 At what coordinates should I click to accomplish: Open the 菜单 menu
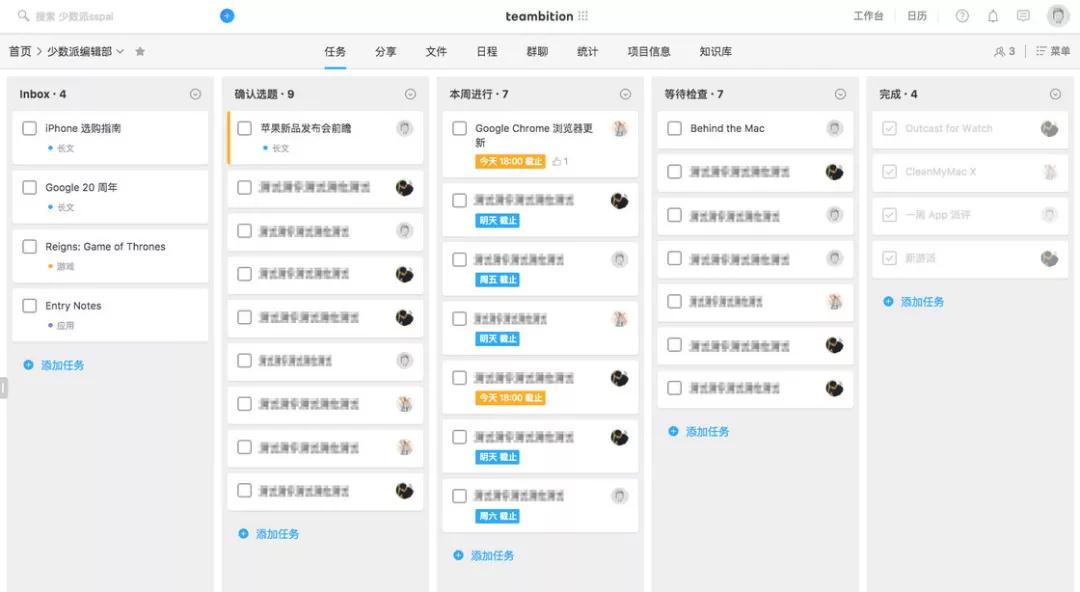point(1053,51)
